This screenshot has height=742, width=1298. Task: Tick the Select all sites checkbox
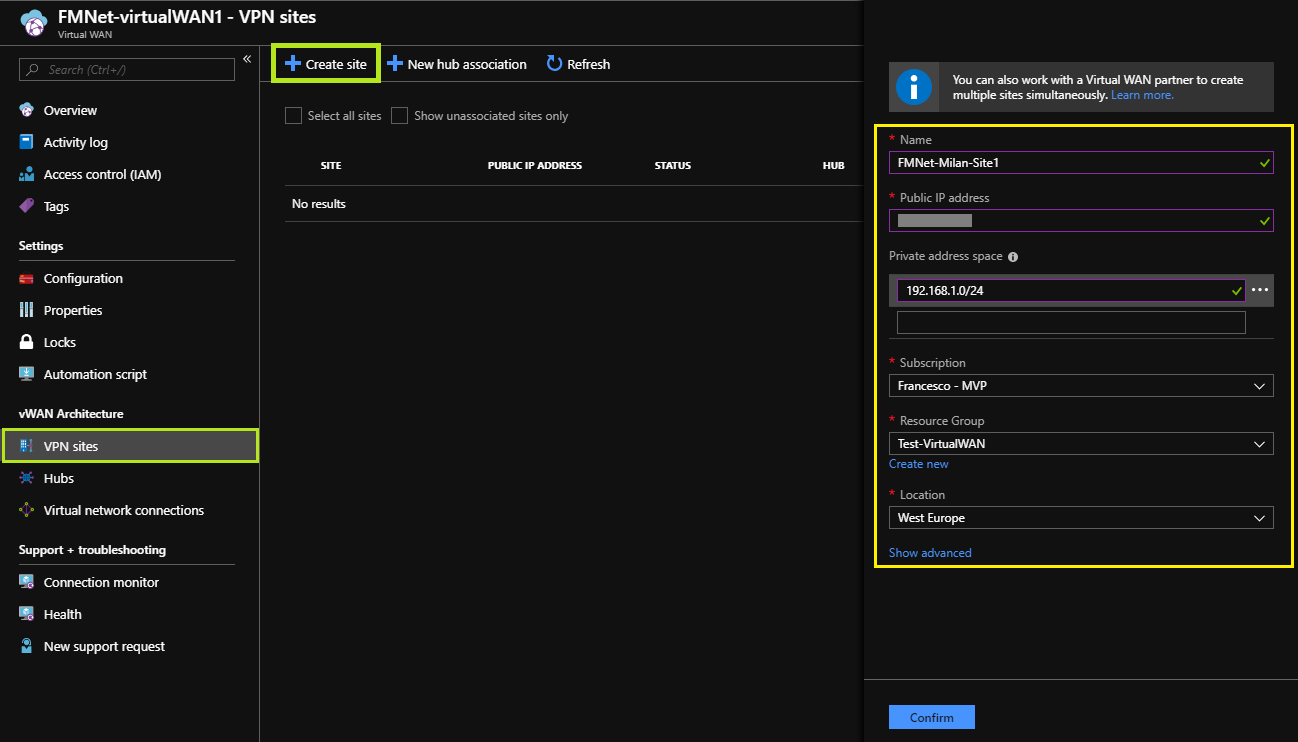(293, 116)
